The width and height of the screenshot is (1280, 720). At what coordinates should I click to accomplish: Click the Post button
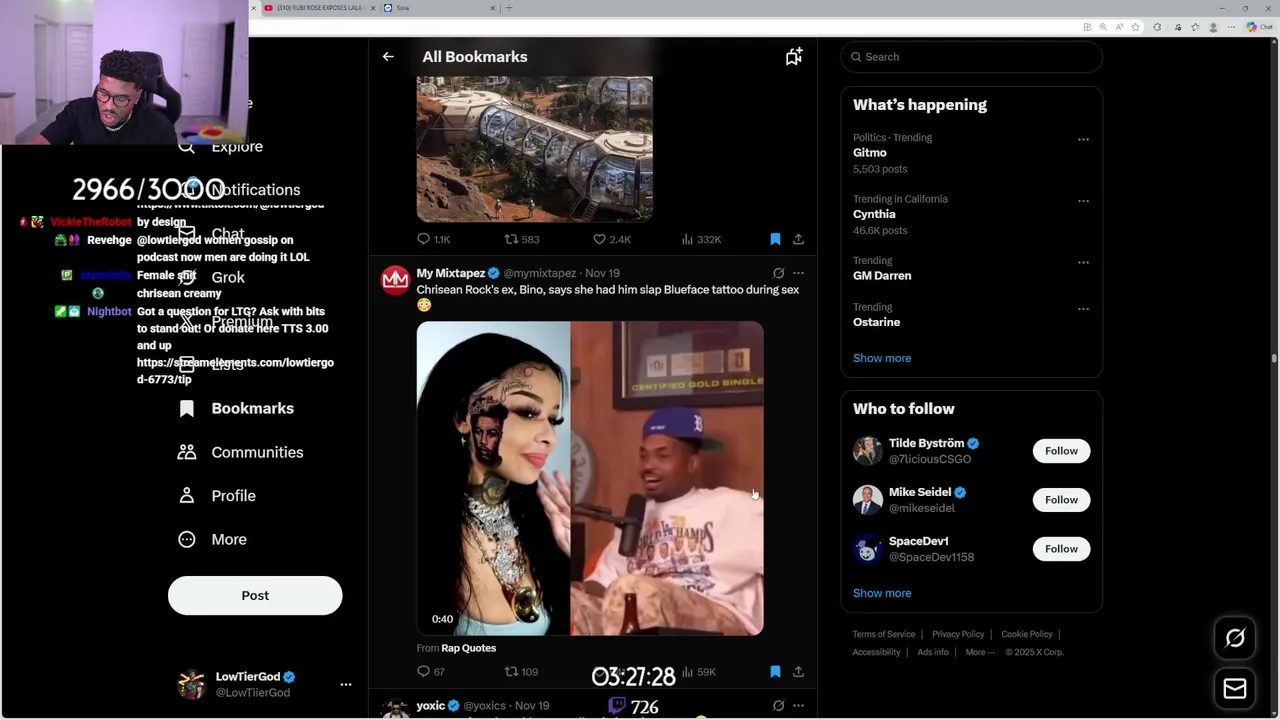255,595
